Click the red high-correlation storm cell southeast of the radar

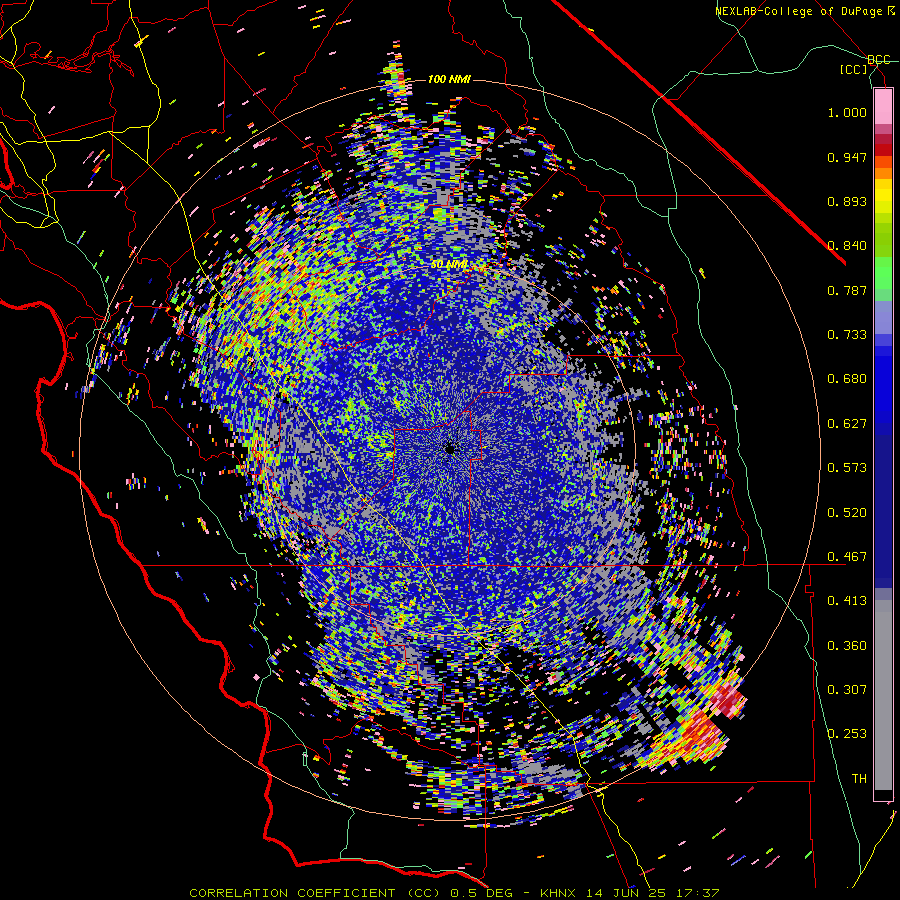tap(729, 700)
